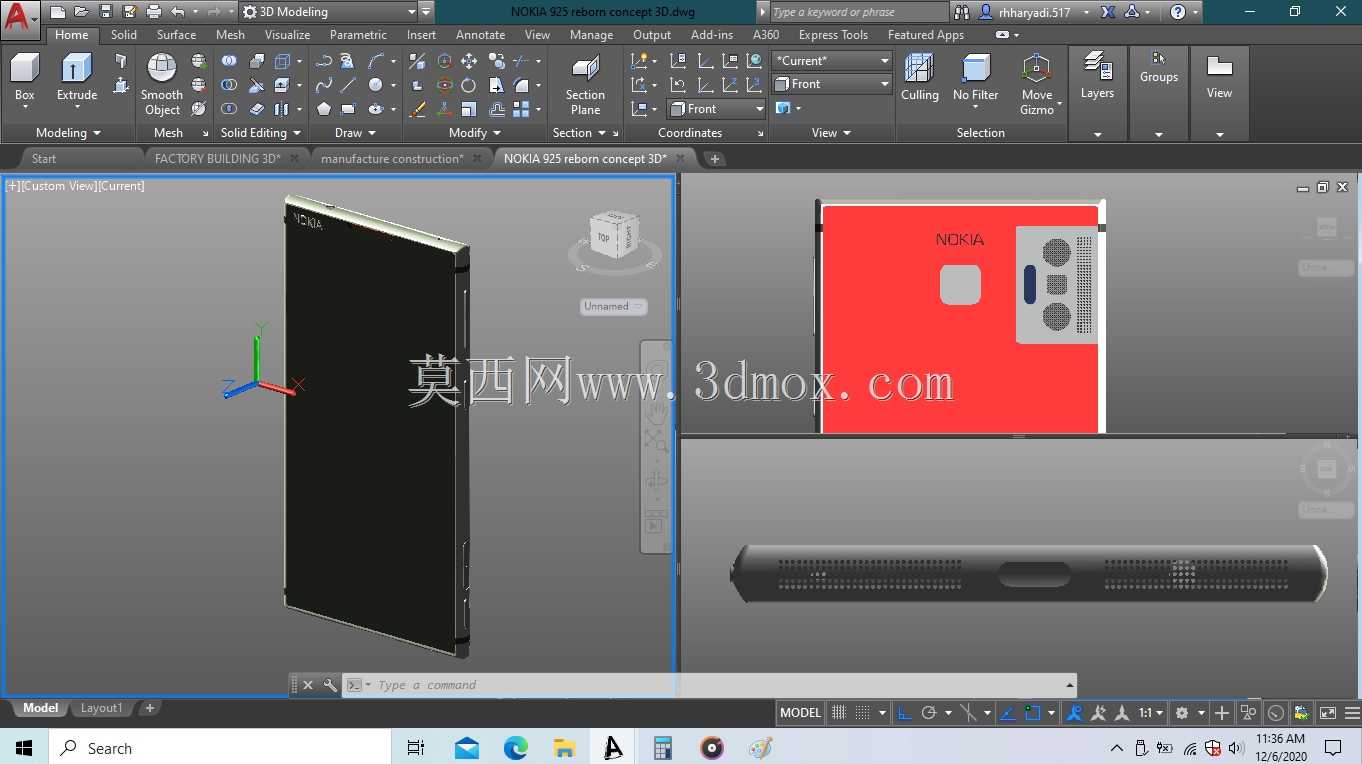Switch to the Layout1 tab

[101, 708]
